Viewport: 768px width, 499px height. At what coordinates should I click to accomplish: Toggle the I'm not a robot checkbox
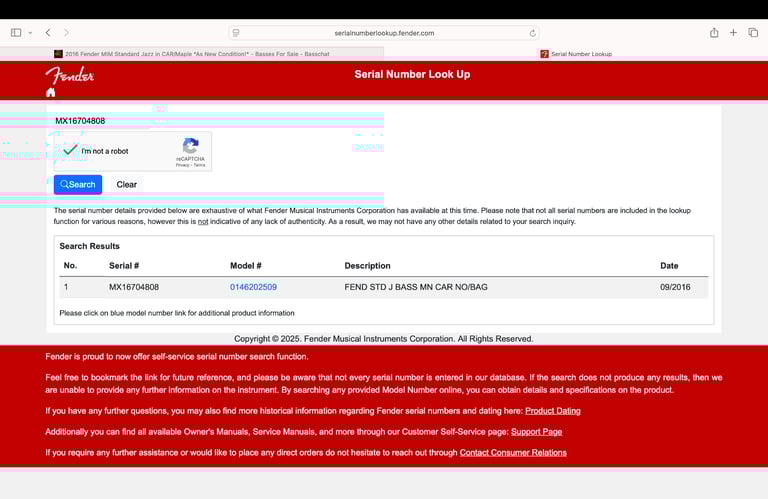point(71,150)
